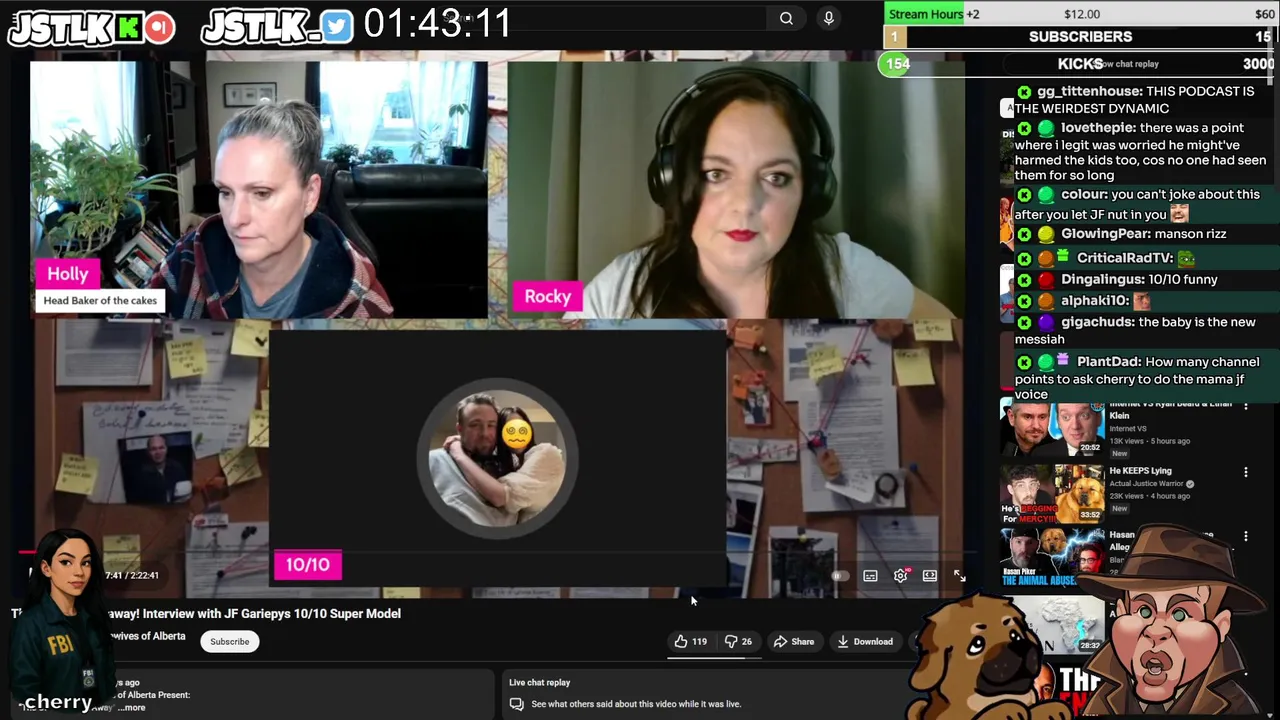Click the X icon beside lovethepie
Viewport: 1280px width, 720px height.
1024,128
